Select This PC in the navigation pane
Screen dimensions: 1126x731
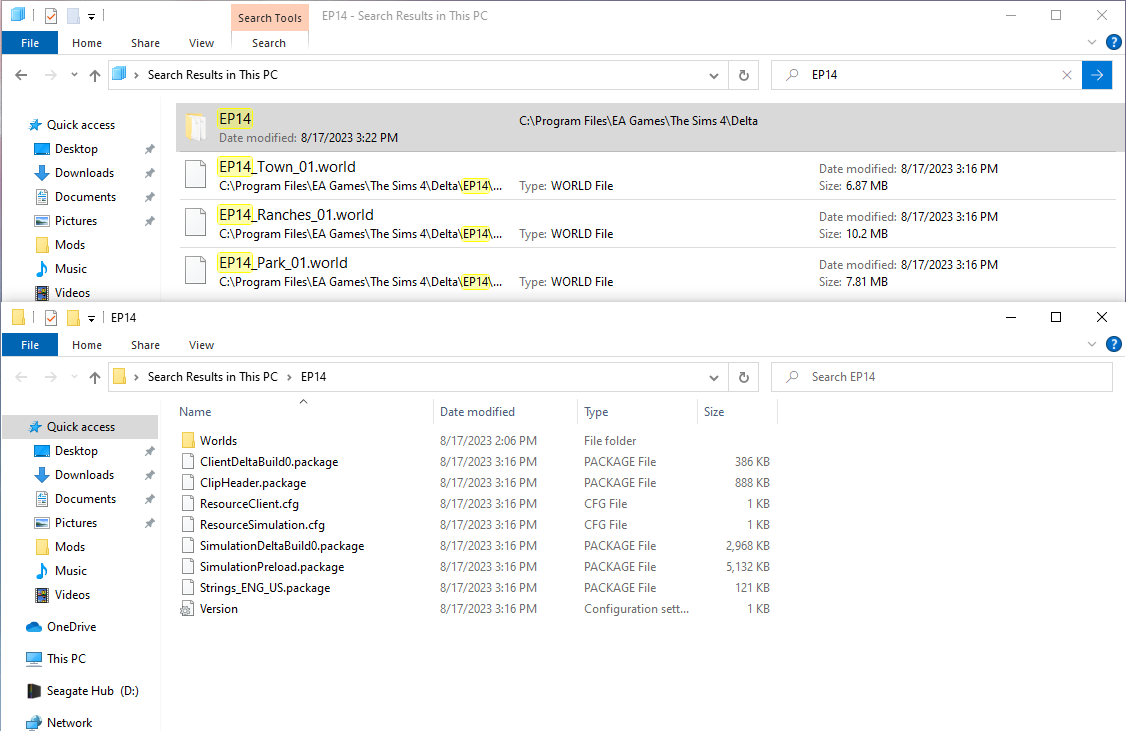pyautogui.click(x=66, y=659)
